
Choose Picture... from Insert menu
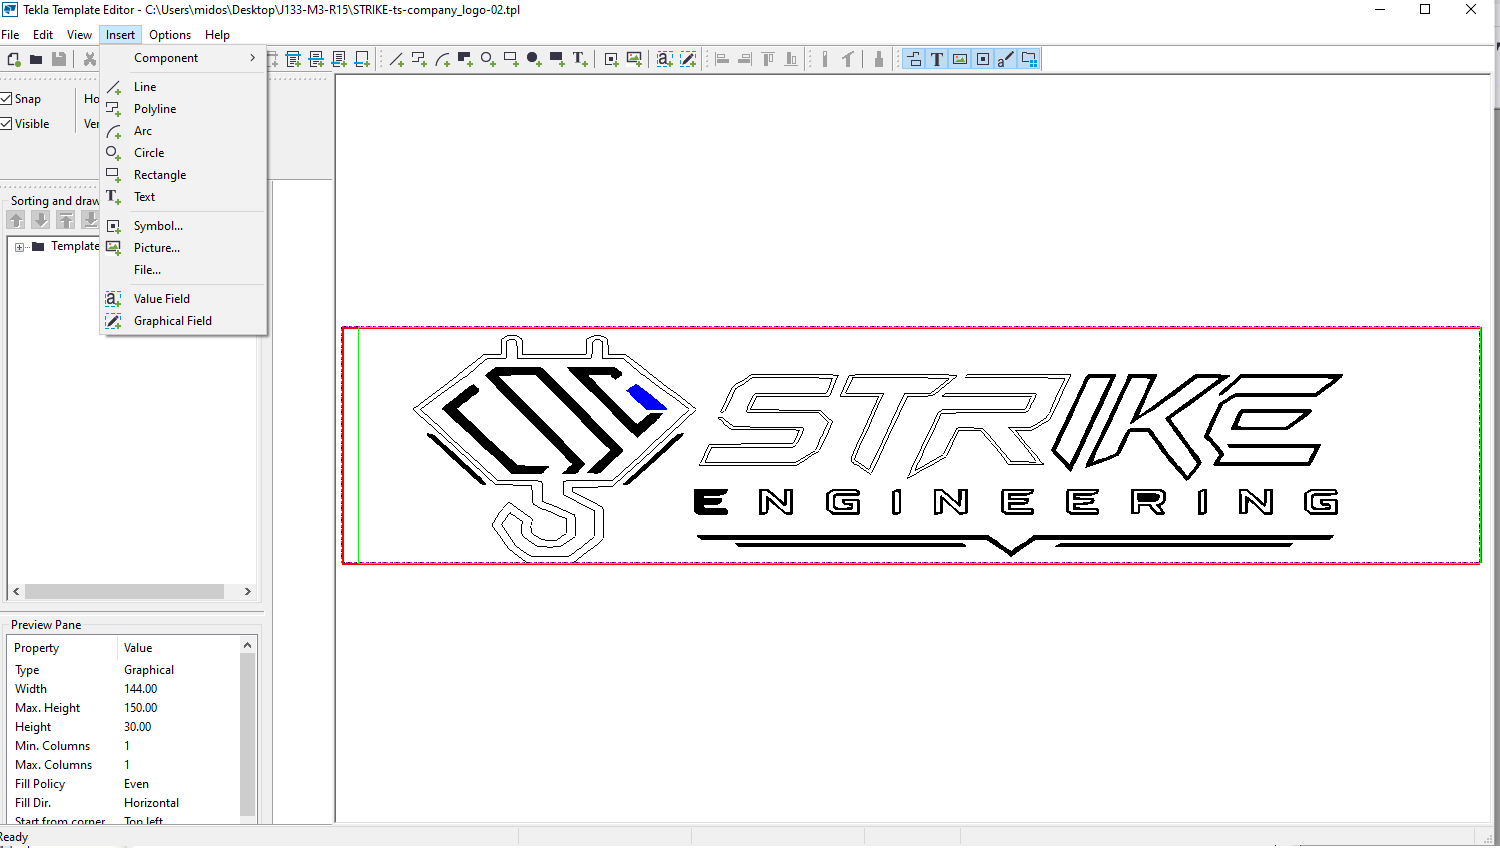coord(184,248)
